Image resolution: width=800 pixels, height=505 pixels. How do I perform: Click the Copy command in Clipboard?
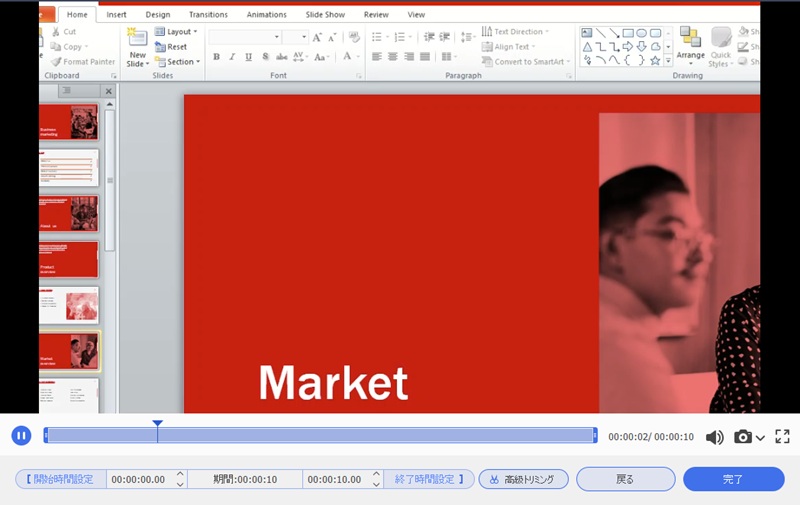(69, 47)
